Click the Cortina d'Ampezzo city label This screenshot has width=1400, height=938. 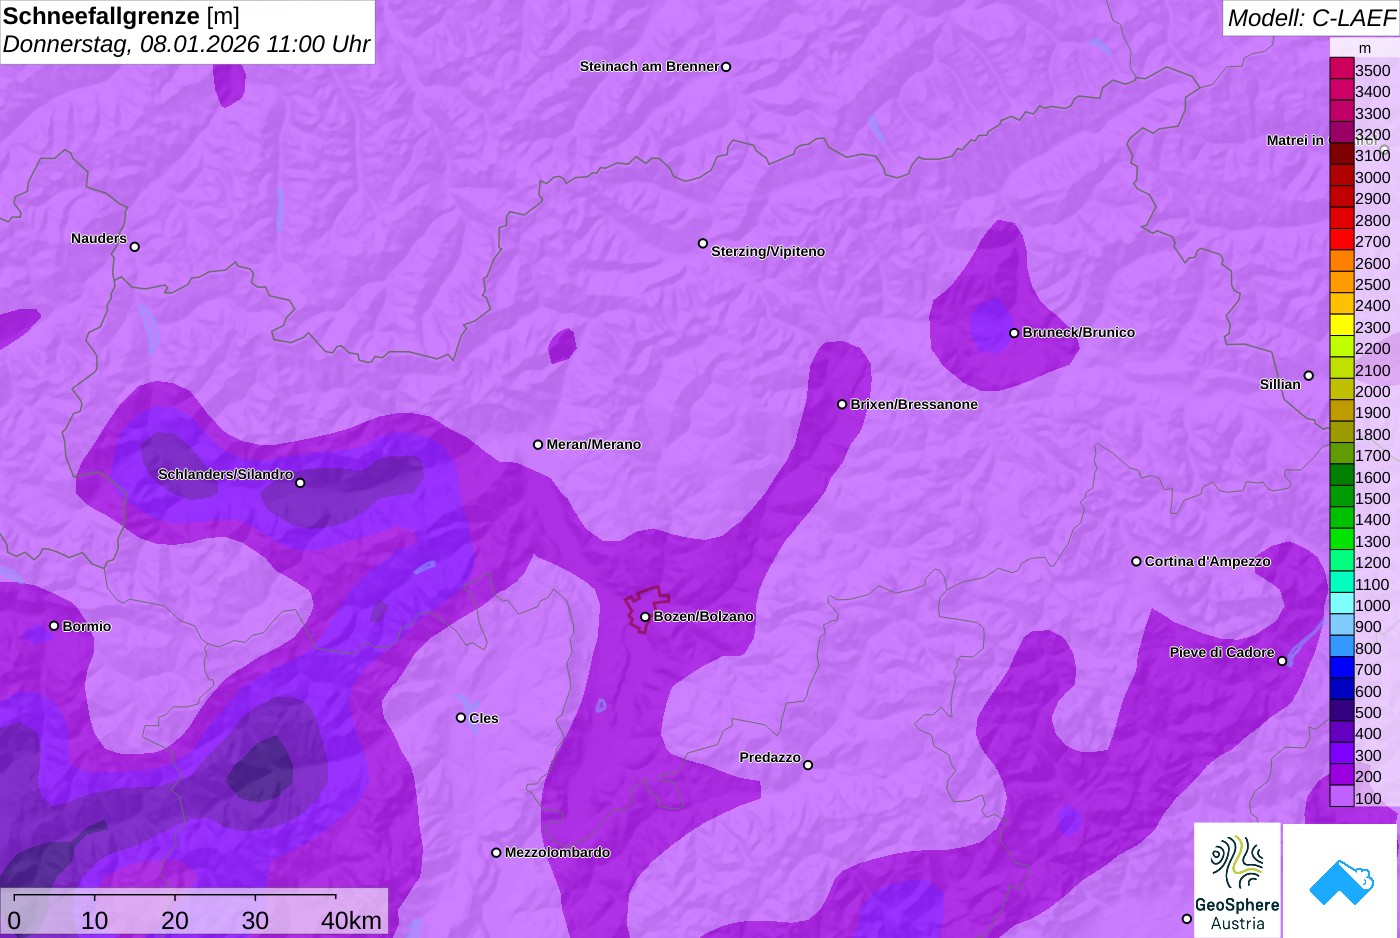click(x=1207, y=561)
